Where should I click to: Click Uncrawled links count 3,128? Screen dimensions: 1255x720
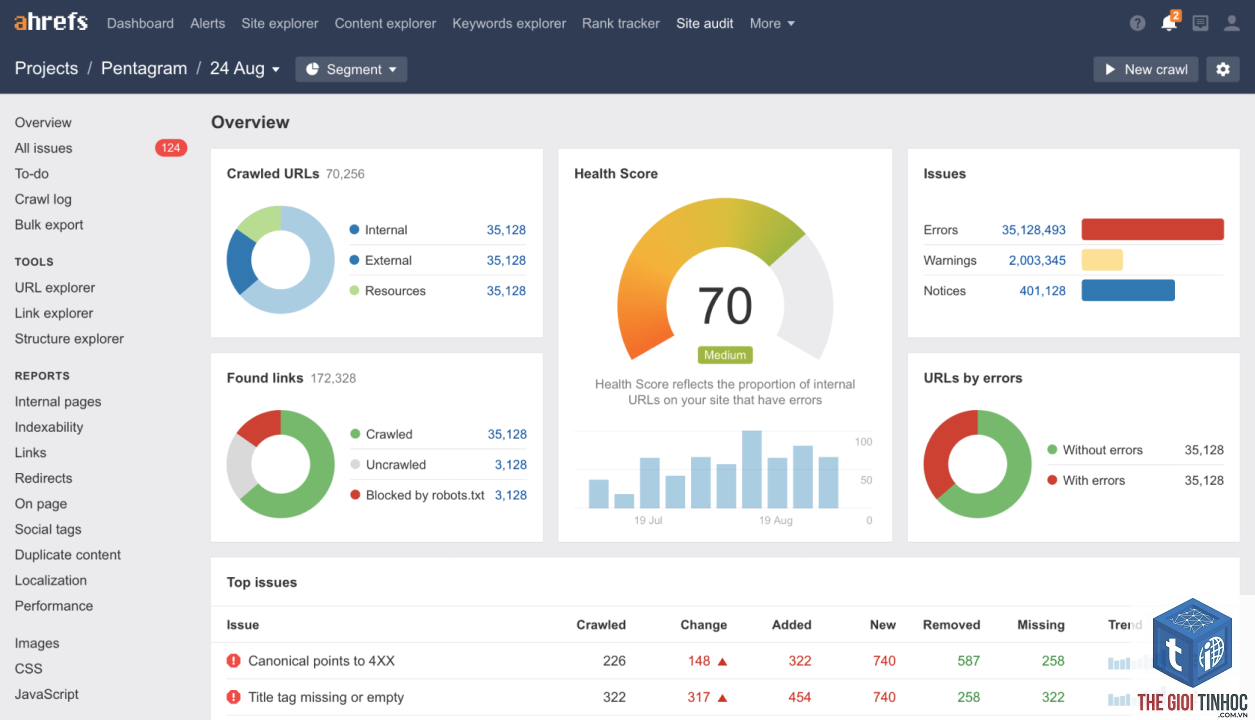tap(510, 465)
